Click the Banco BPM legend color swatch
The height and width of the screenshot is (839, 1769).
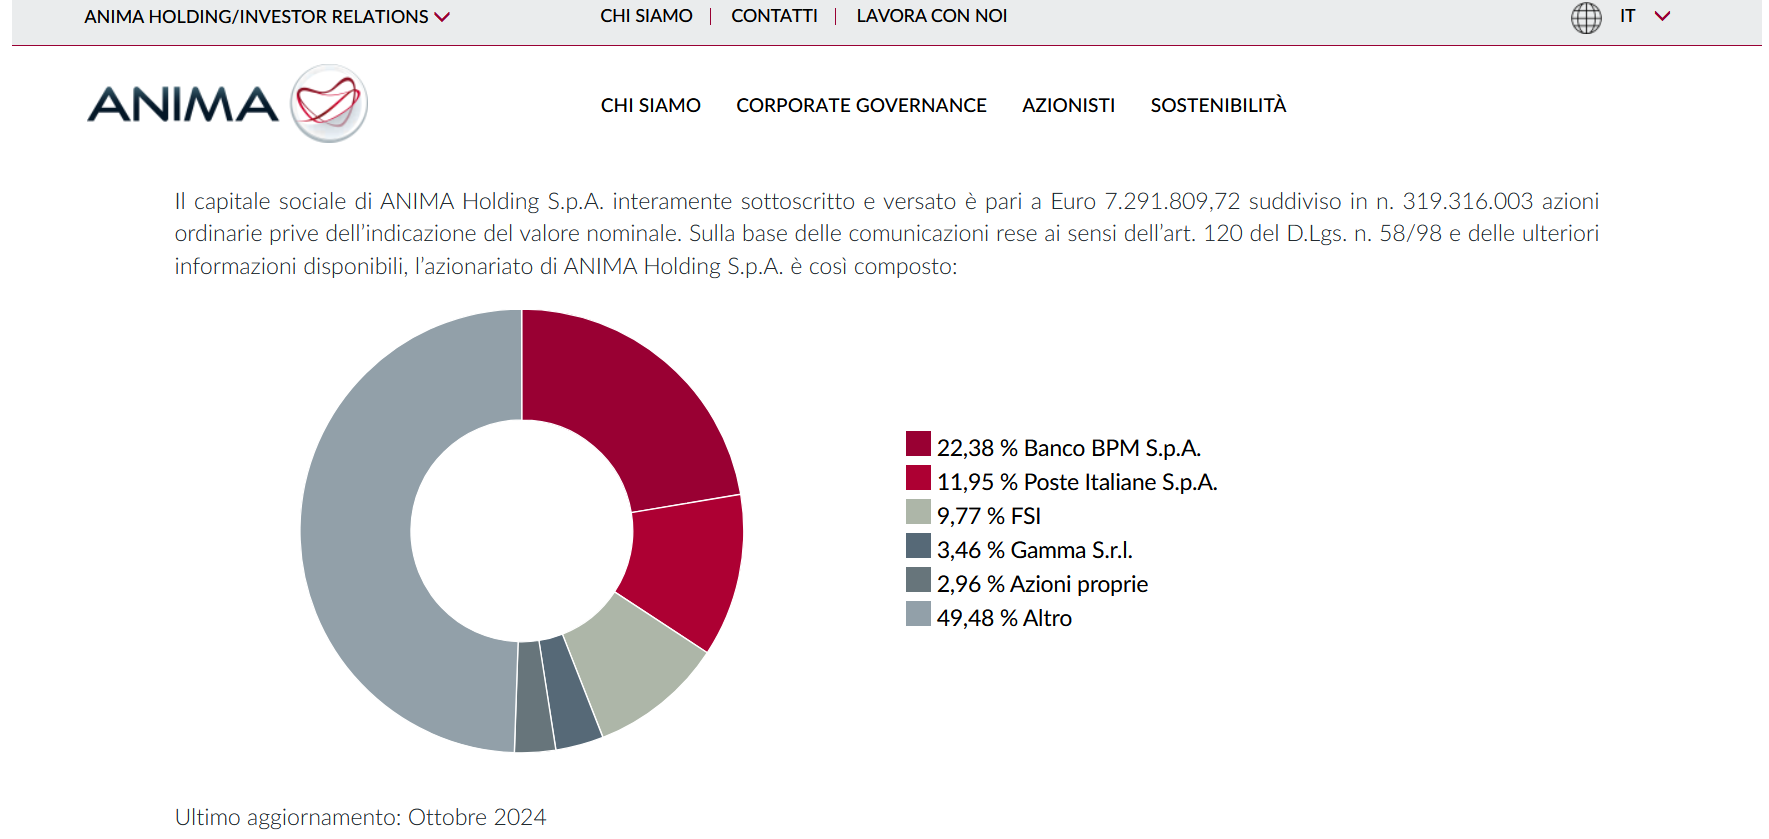pyautogui.click(x=918, y=444)
